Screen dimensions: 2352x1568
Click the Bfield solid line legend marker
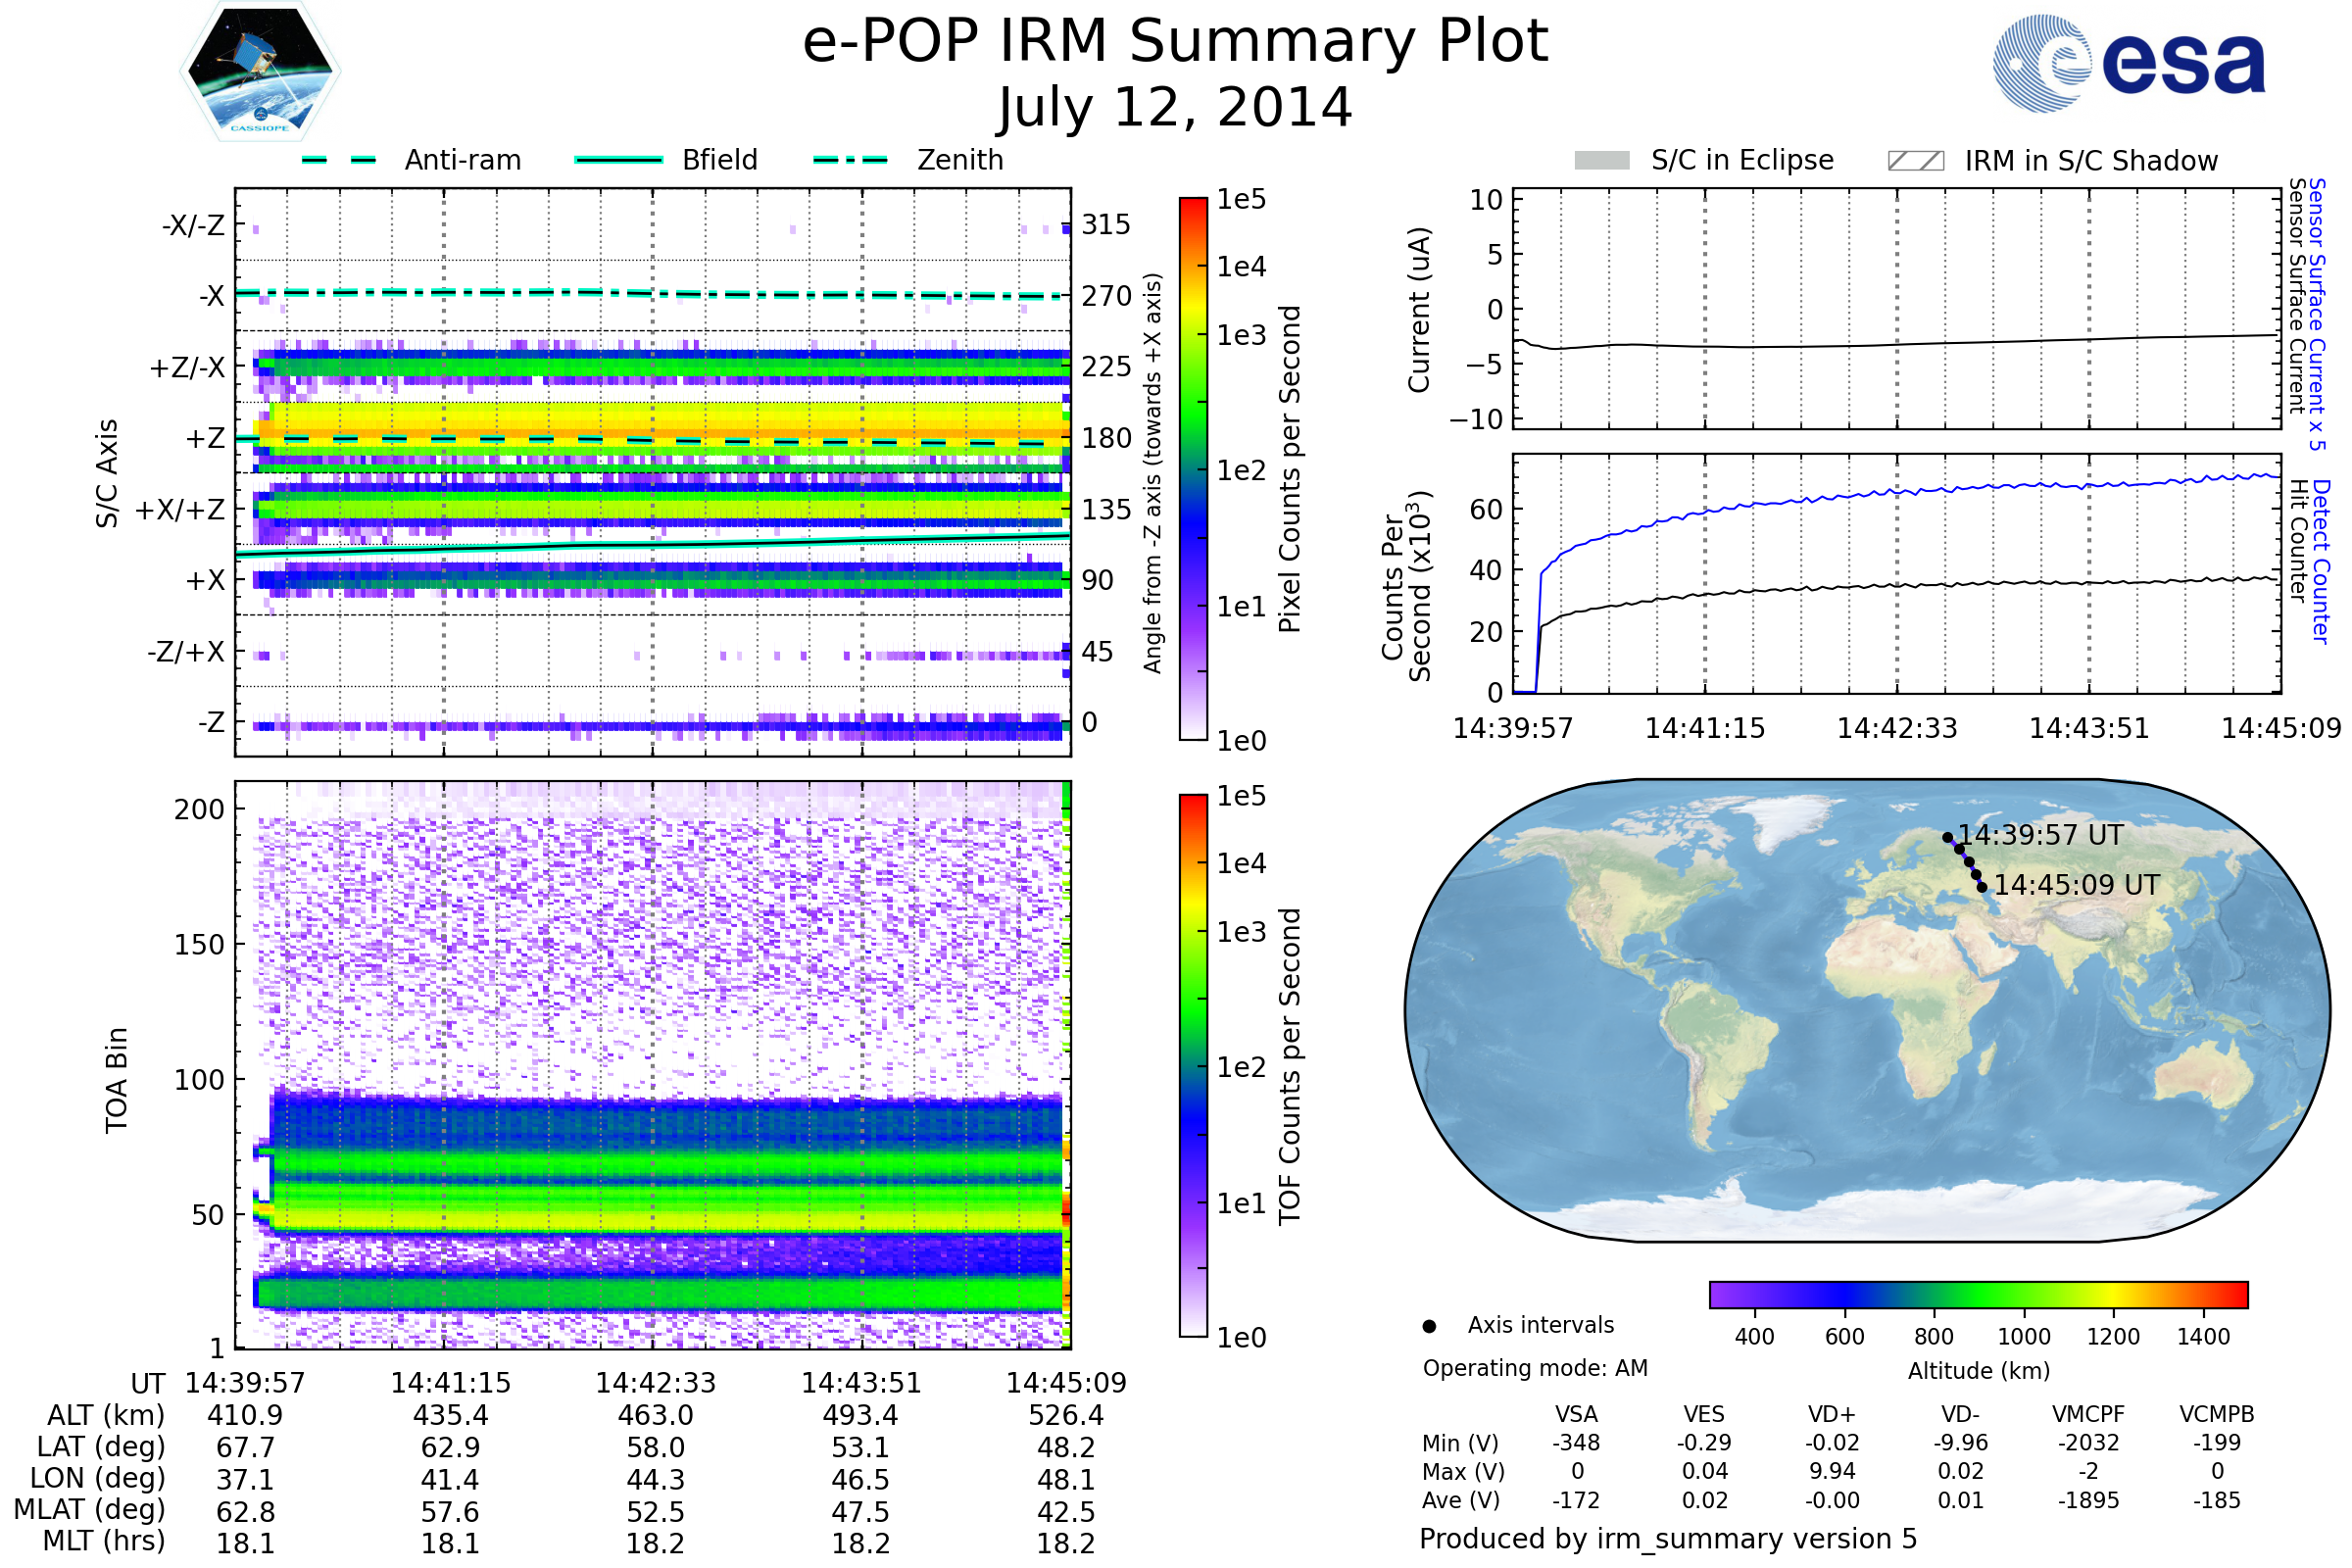618,160
